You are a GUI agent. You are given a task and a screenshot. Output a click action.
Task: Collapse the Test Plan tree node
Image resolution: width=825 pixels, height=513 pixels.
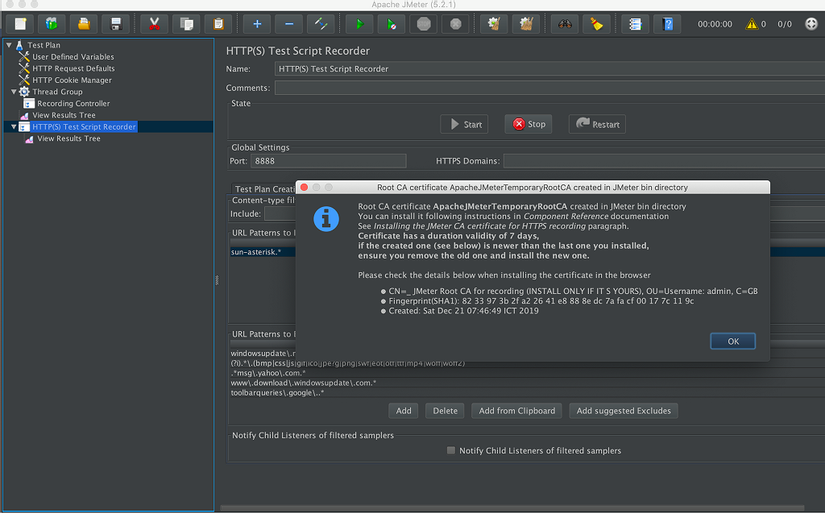(x=9, y=45)
